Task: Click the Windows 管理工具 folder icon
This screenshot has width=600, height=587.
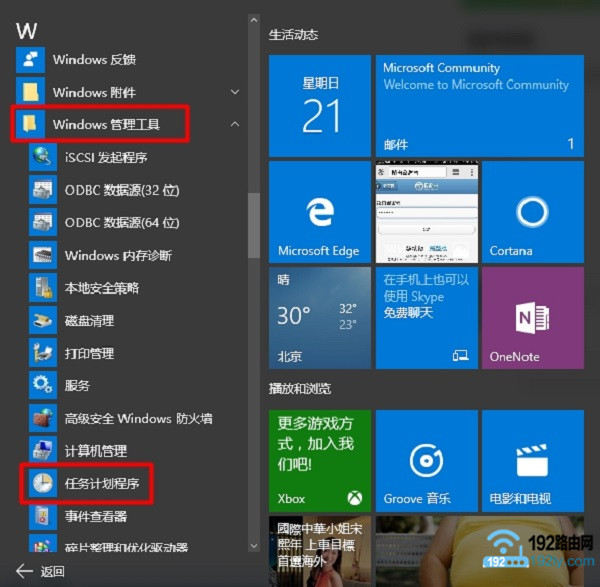Action: pyautogui.click(x=30, y=124)
